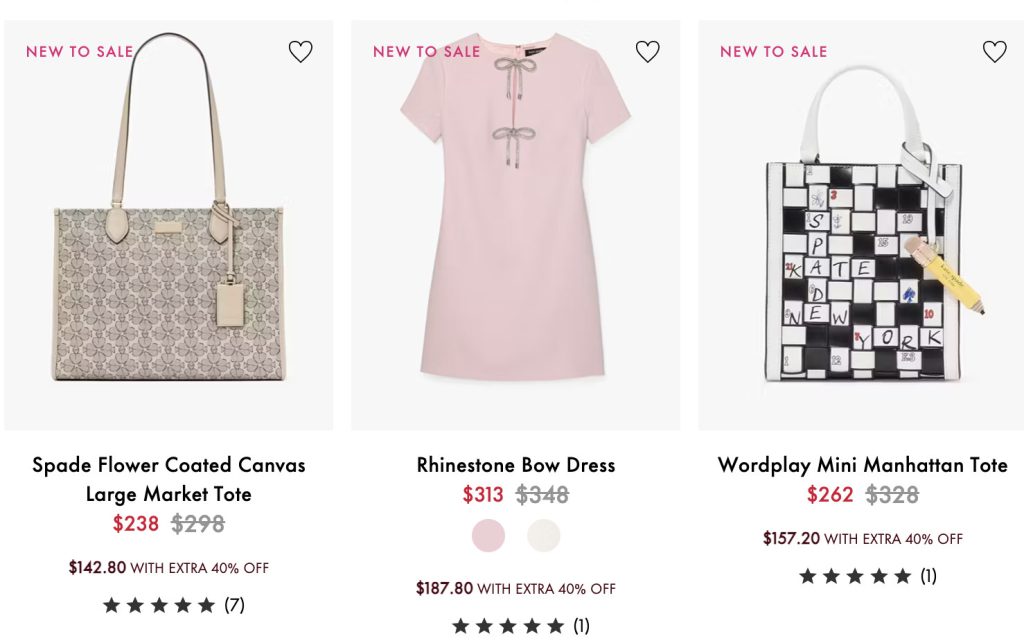Screen dimensions: 1024x643
Task: Open star ratings for Rhinestone Bow Dress
Action: click(508, 626)
